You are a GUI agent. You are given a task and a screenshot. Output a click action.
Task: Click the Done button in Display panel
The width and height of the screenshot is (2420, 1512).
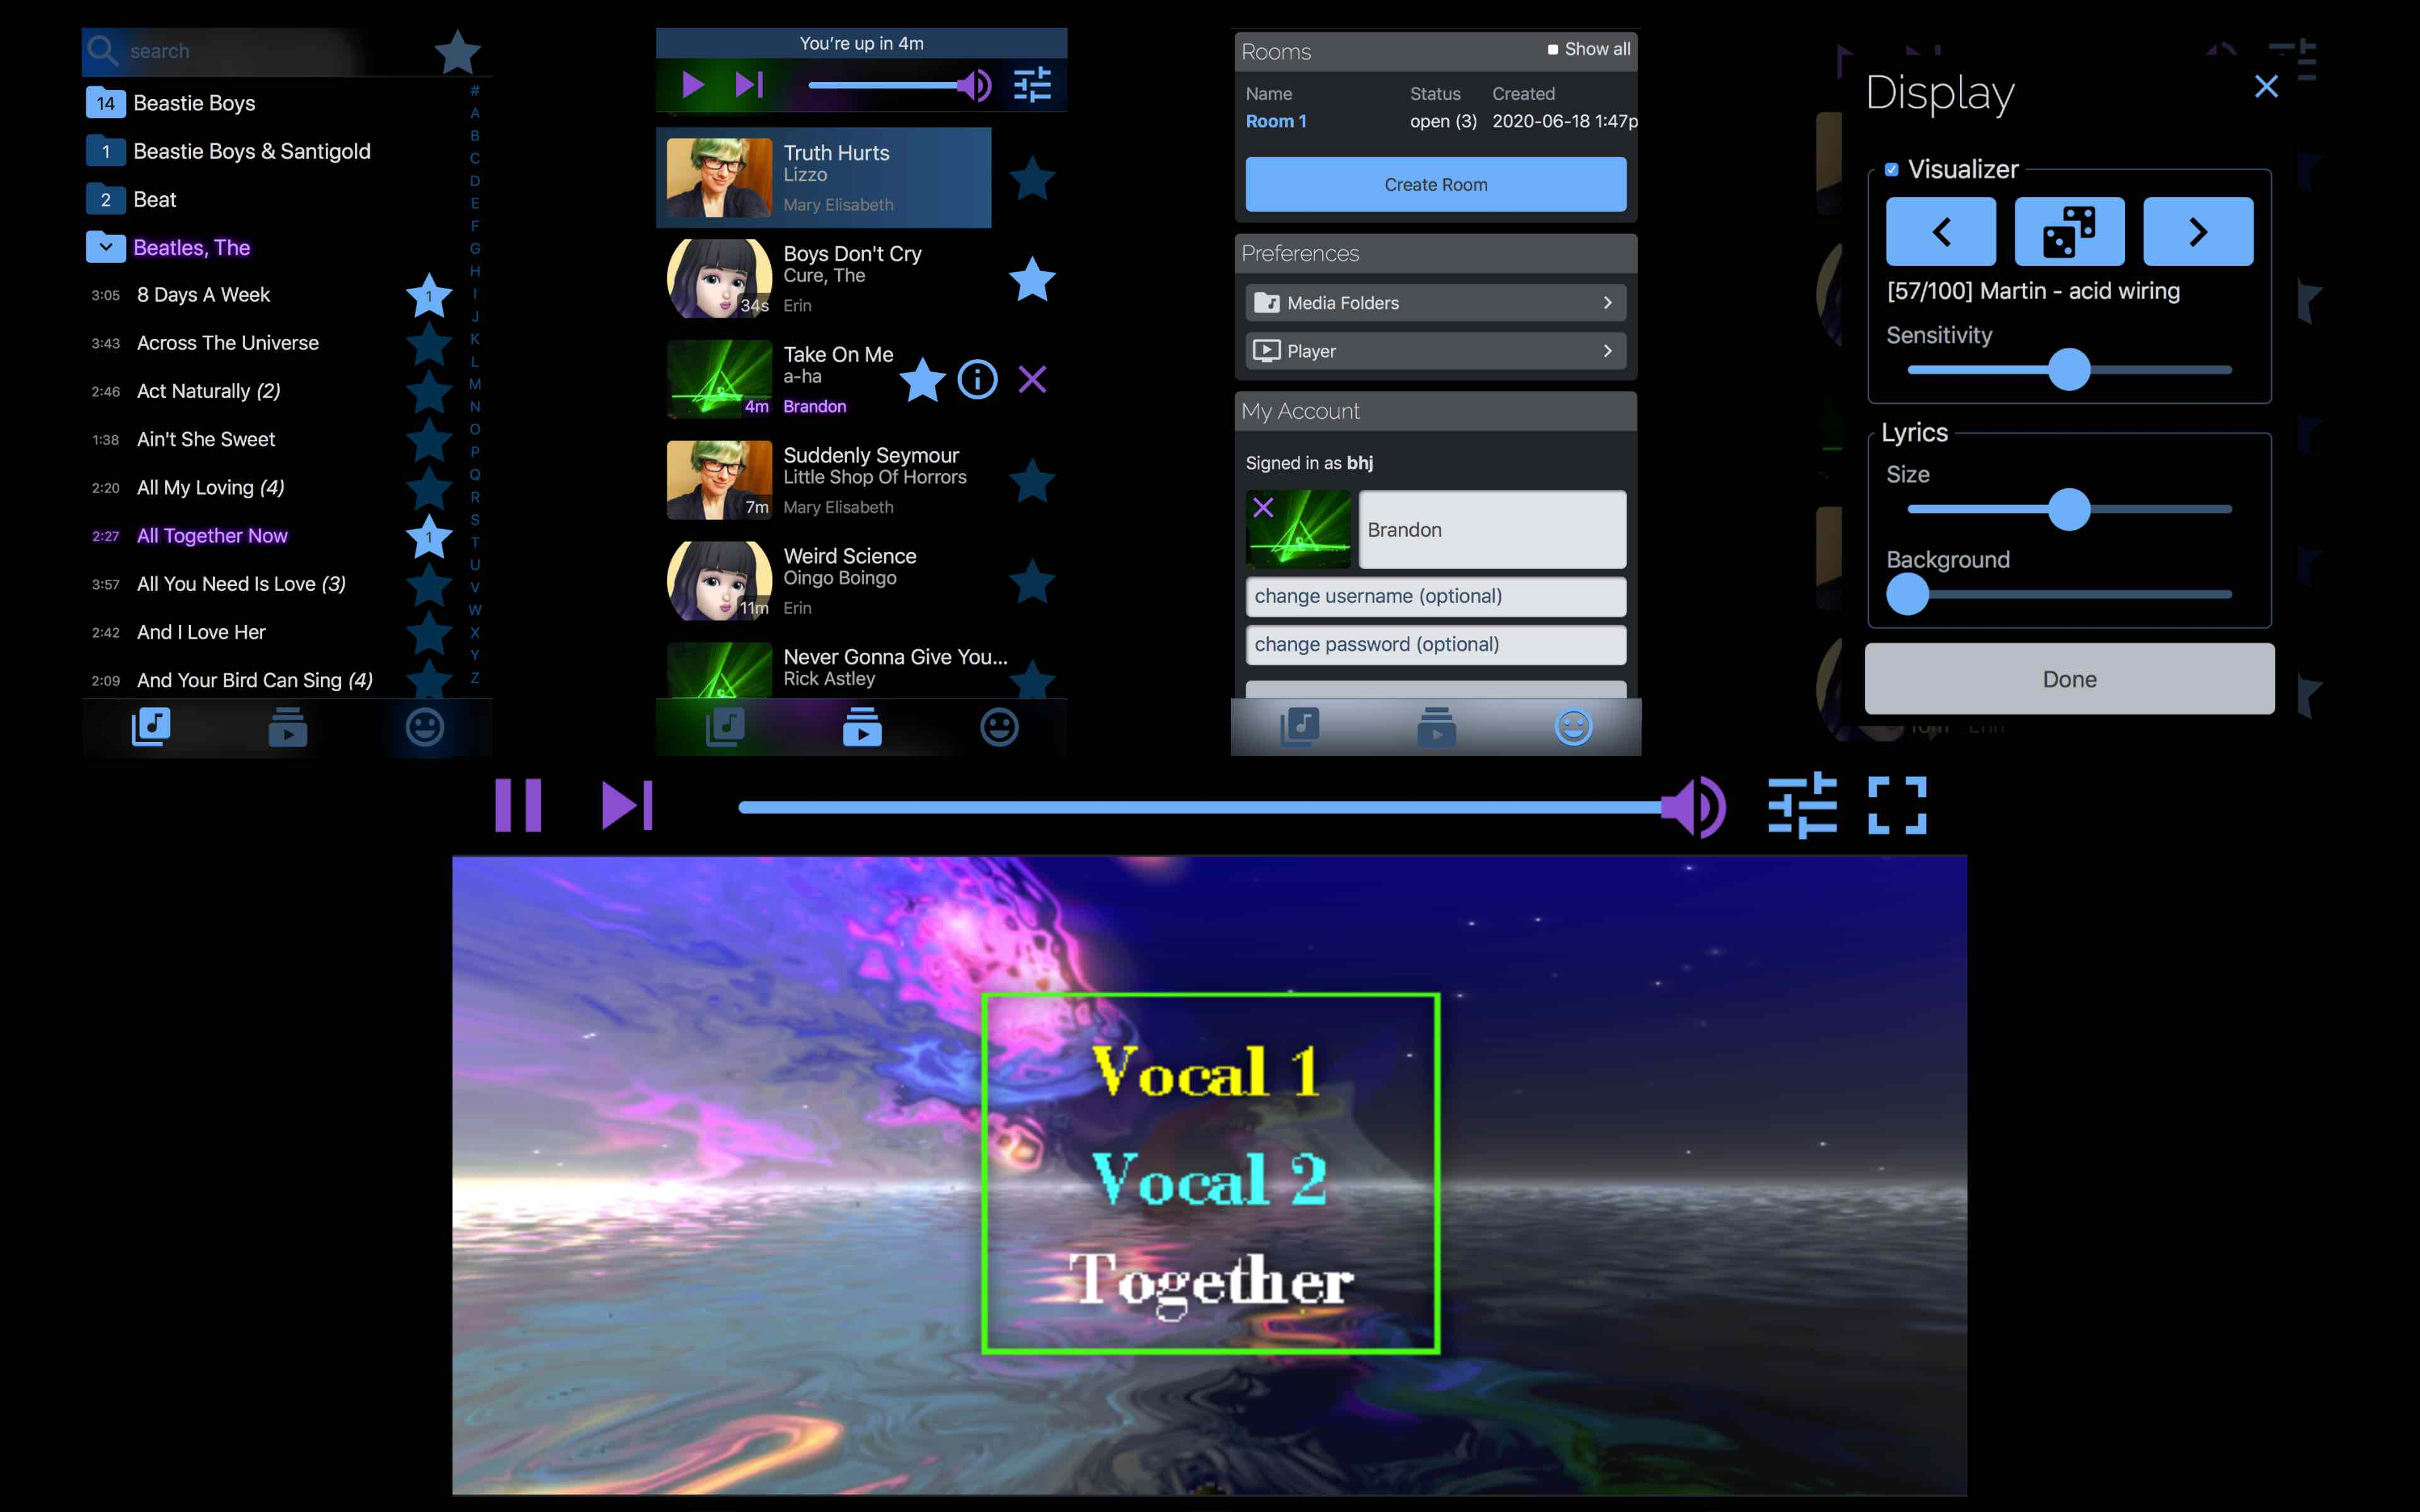coord(2070,679)
